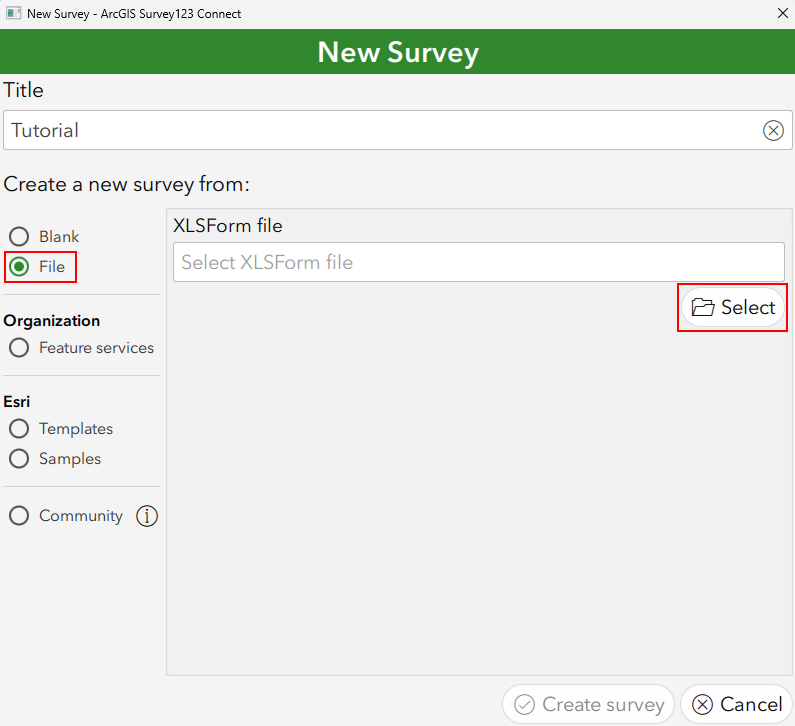
Task: Click the Community info icon
Action: [147, 516]
